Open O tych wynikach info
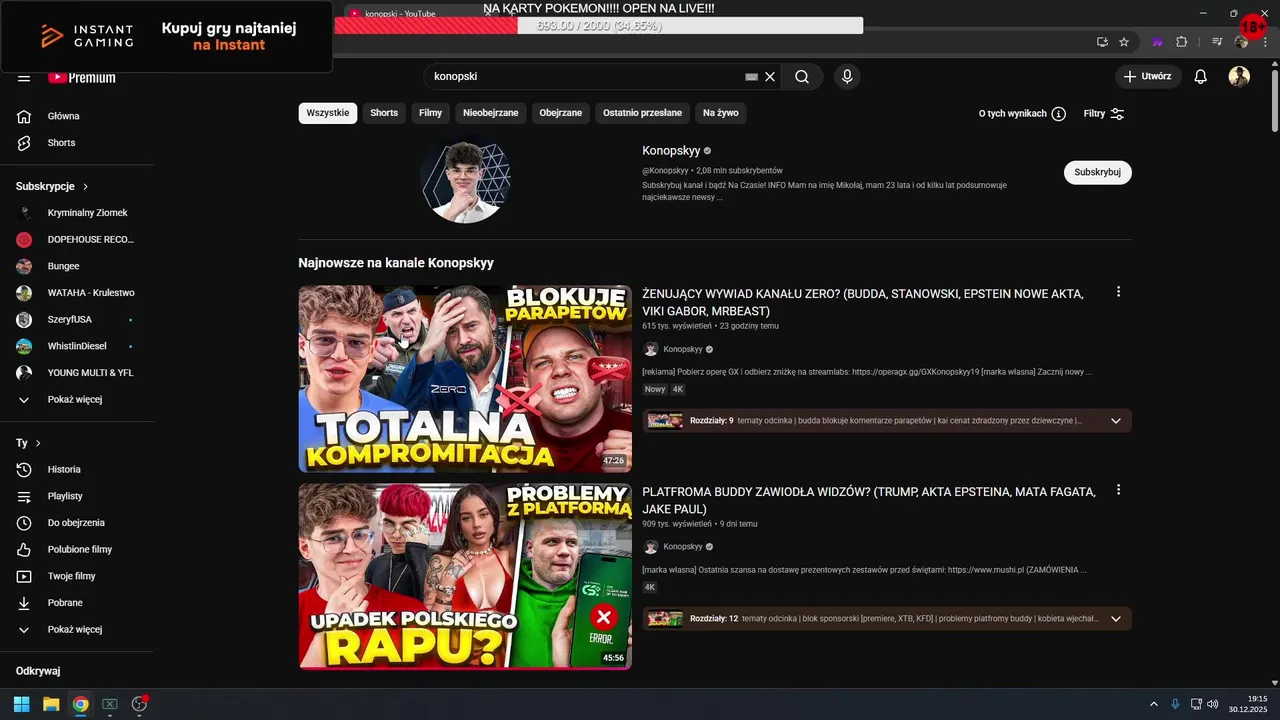The height and width of the screenshot is (720, 1280). [1022, 114]
